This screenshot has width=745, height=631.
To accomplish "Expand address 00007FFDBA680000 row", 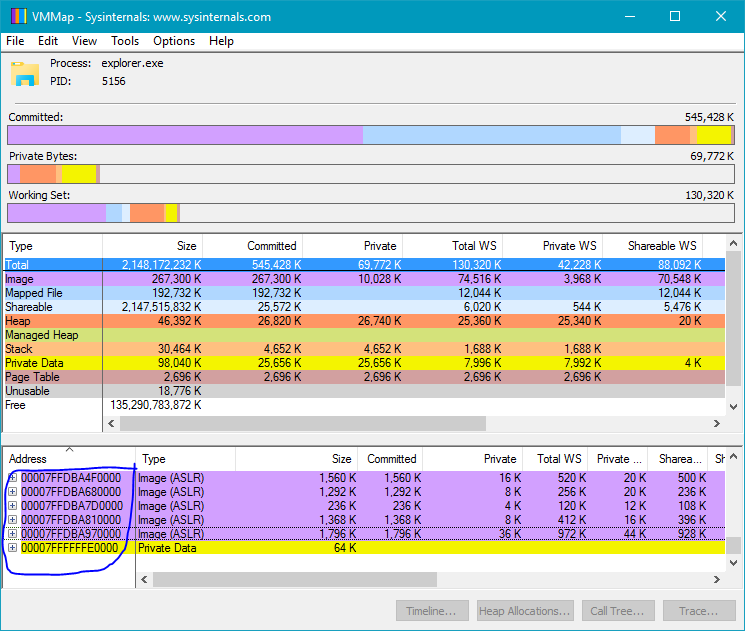I will pyautogui.click(x=13, y=492).
